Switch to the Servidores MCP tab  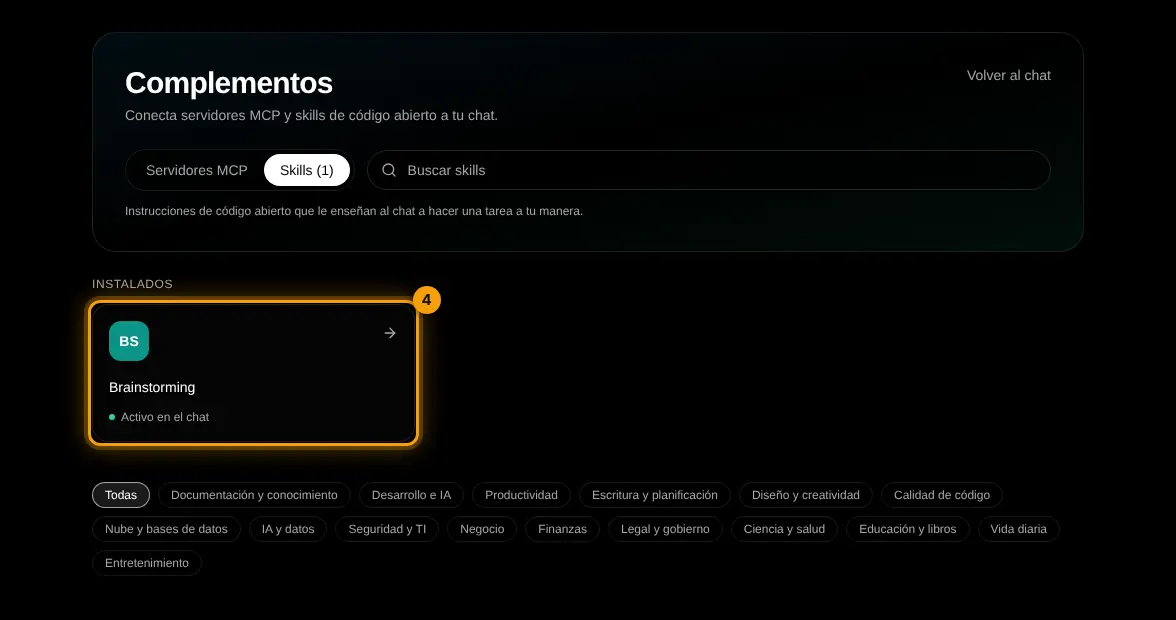pyautogui.click(x=196, y=170)
